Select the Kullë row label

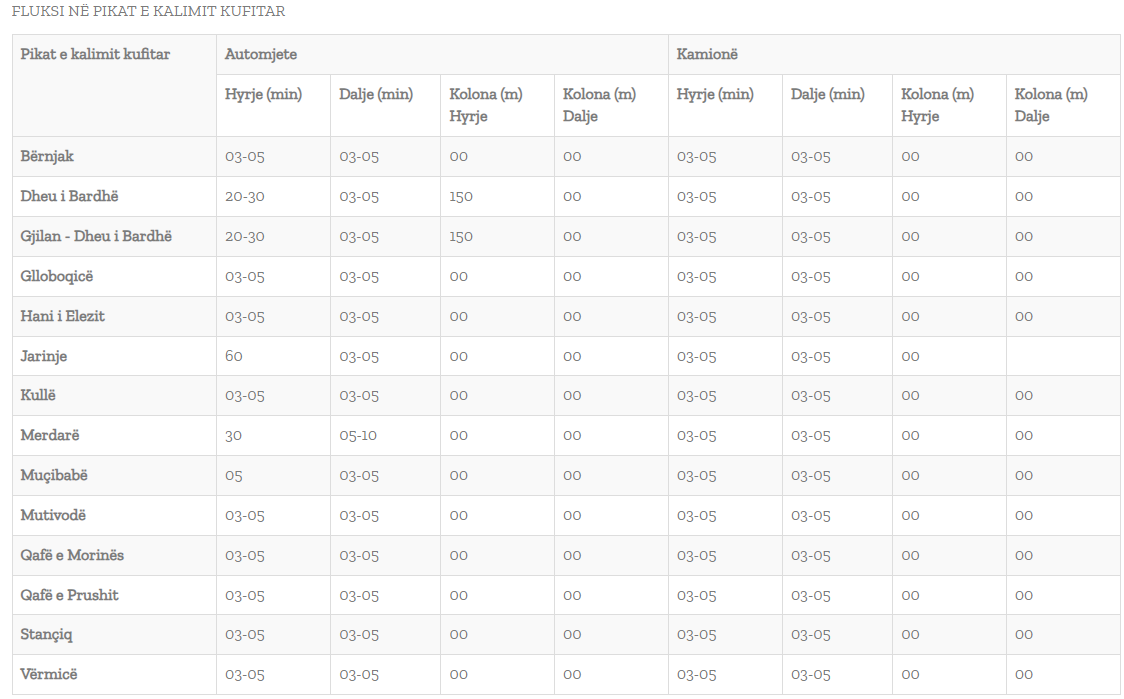point(38,395)
